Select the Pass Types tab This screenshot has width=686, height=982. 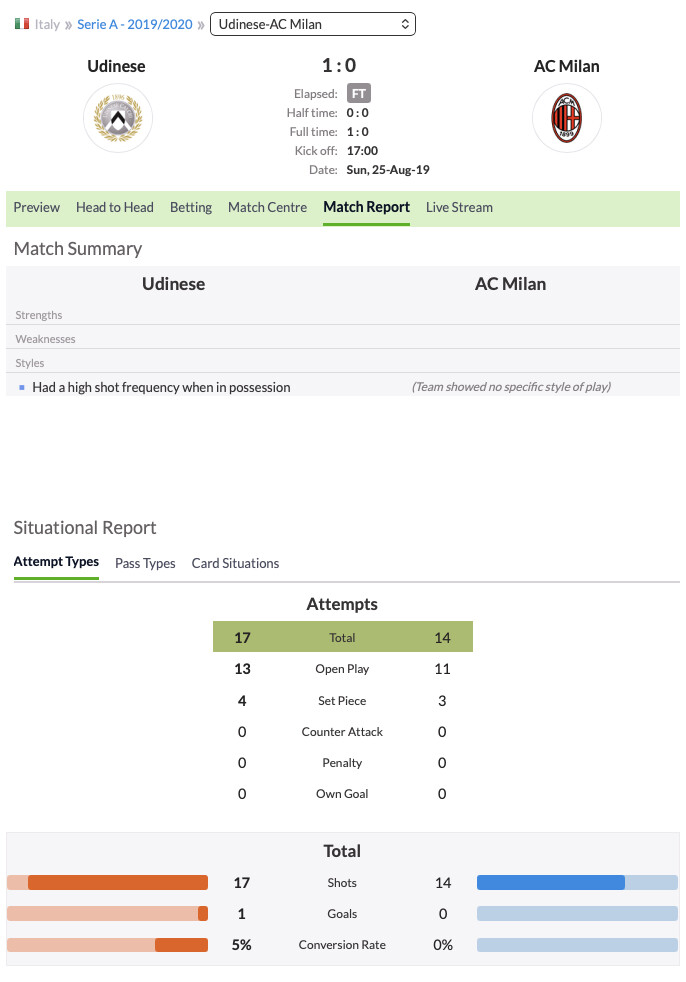(145, 563)
